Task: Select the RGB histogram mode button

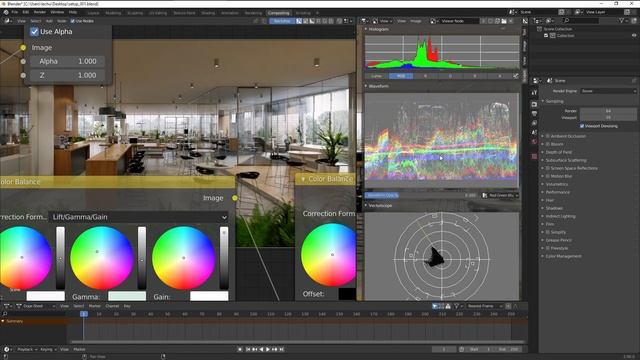Action: [401, 76]
